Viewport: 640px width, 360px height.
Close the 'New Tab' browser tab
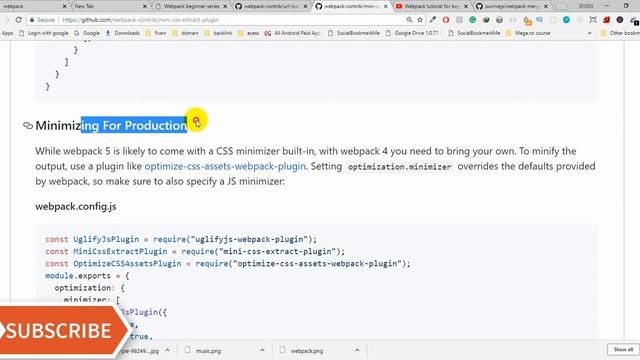pyautogui.click(x=144, y=6)
